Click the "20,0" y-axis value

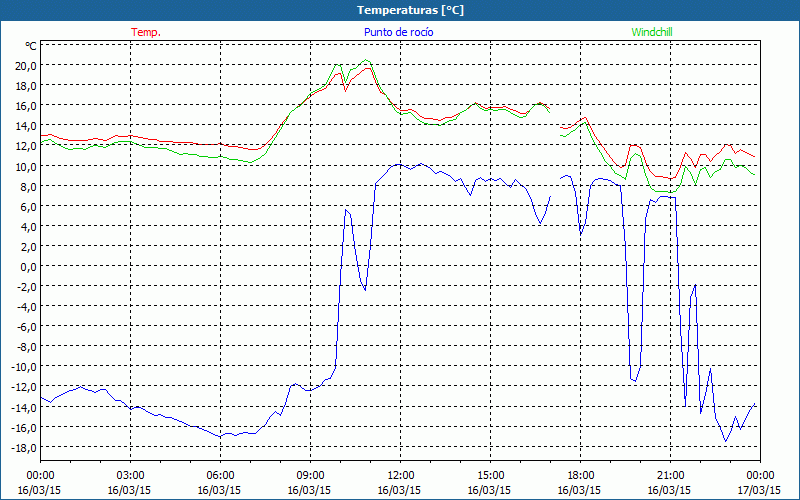point(27,65)
